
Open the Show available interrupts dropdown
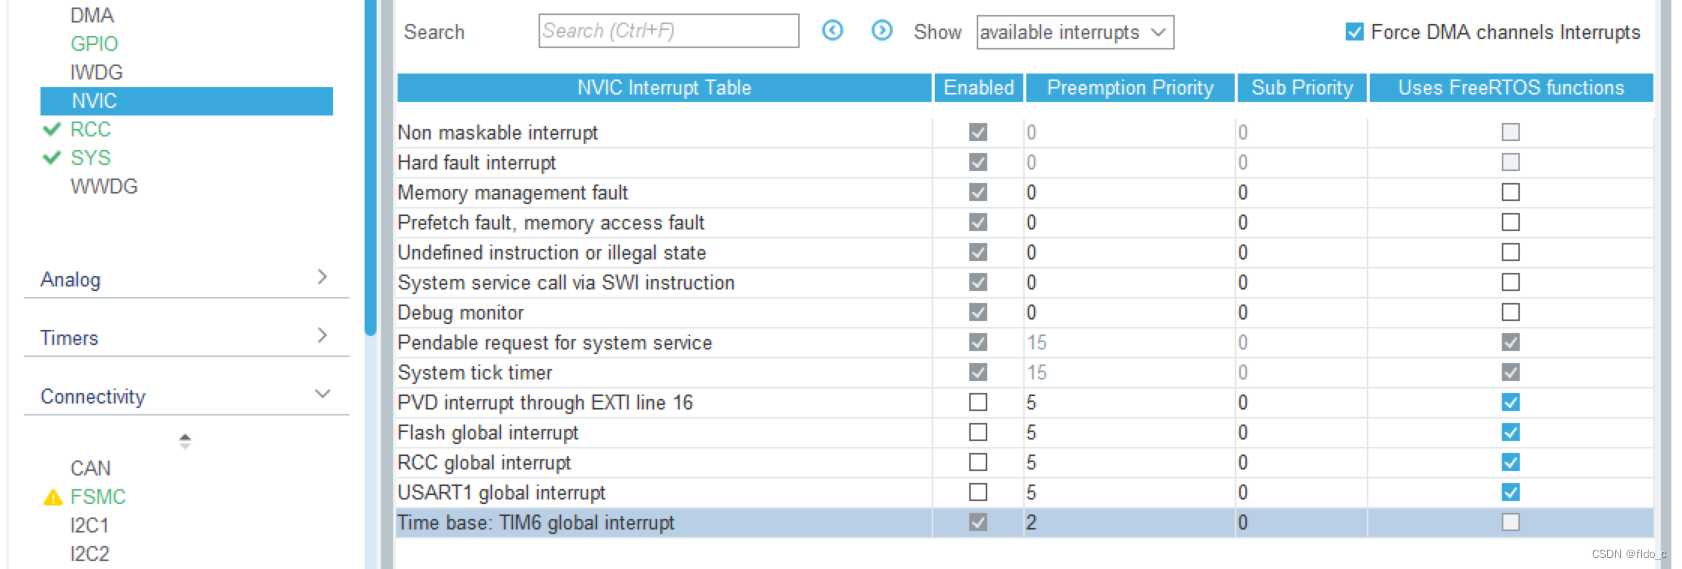tap(1074, 32)
